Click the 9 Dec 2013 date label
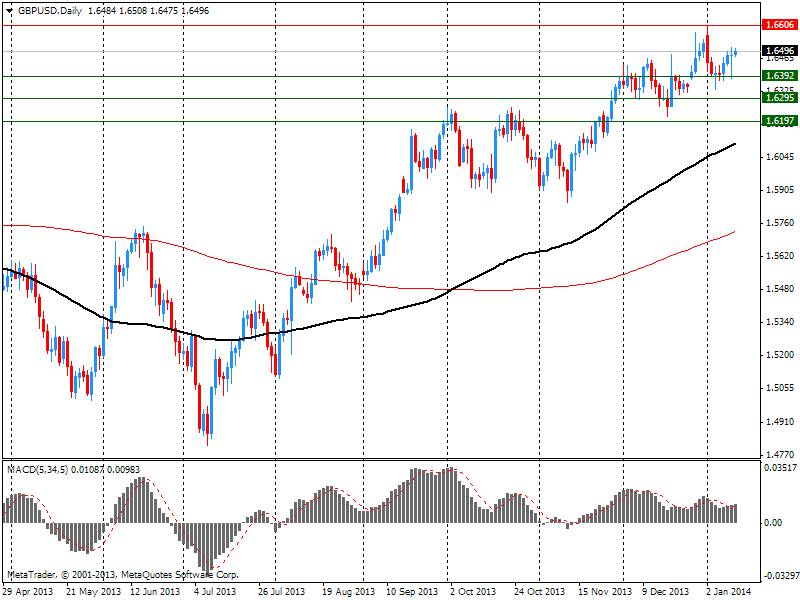The image size is (800, 600). [666, 592]
